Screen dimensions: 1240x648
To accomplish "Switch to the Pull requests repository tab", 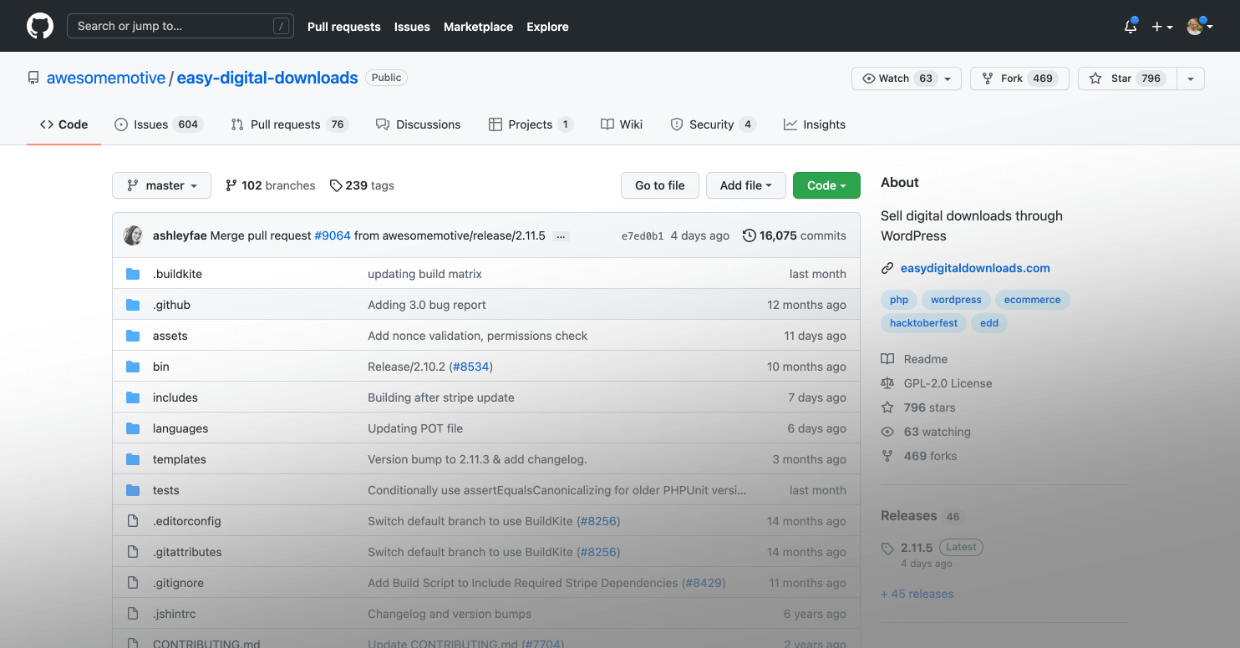I will (x=288, y=125).
